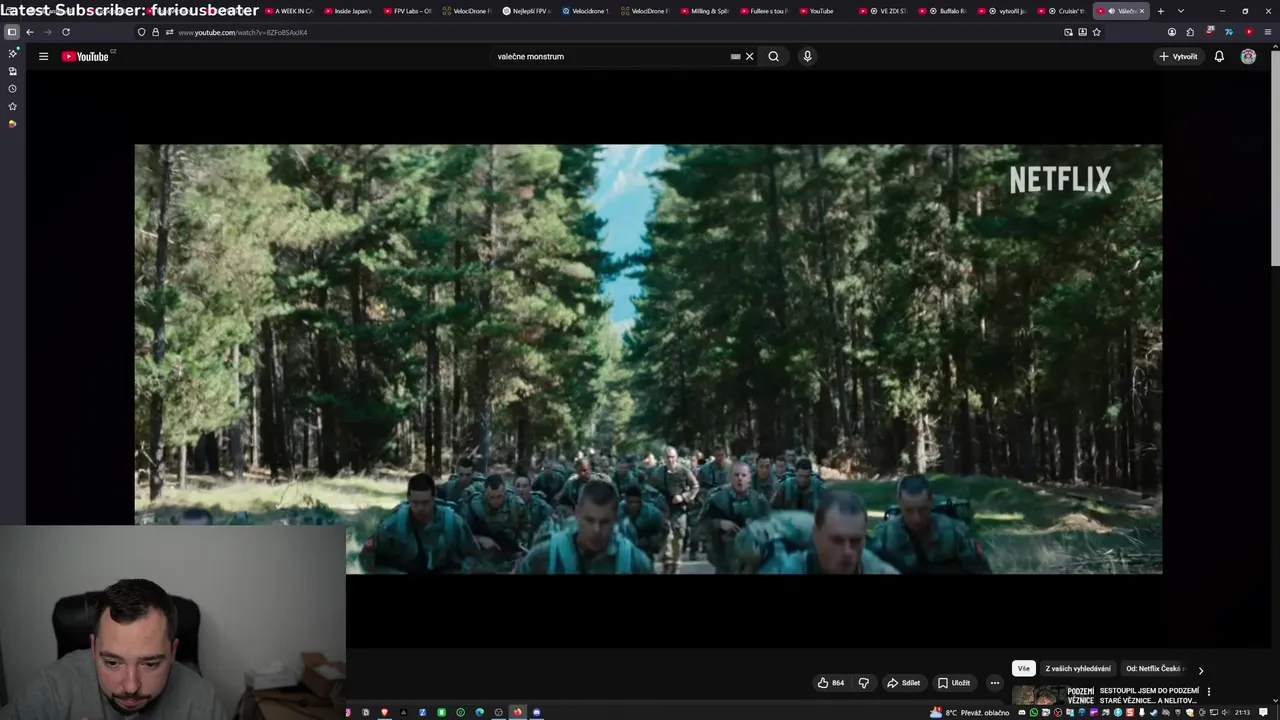This screenshot has width=1280, height=720.
Task: Toggle the browser sidebar button
Action: (x=12, y=32)
